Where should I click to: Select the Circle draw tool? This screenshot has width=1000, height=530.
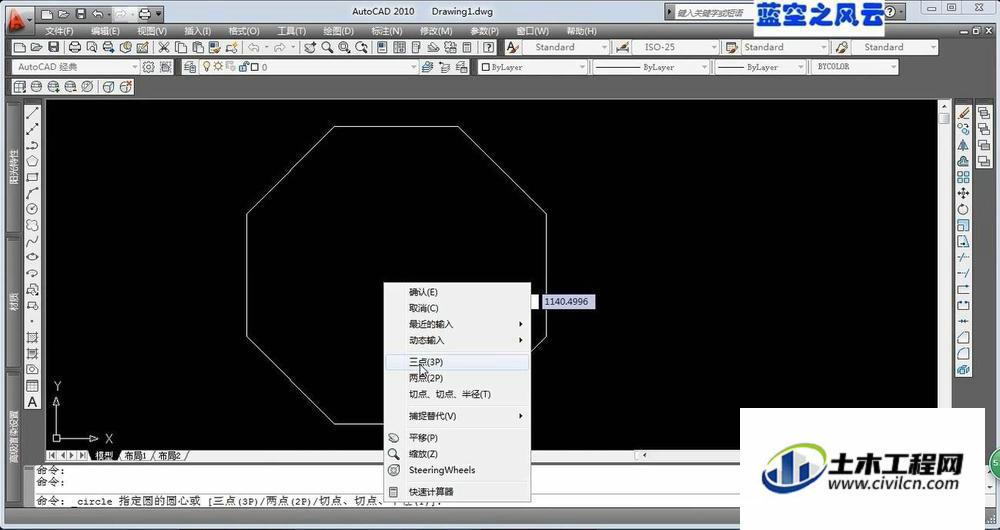point(33,209)
